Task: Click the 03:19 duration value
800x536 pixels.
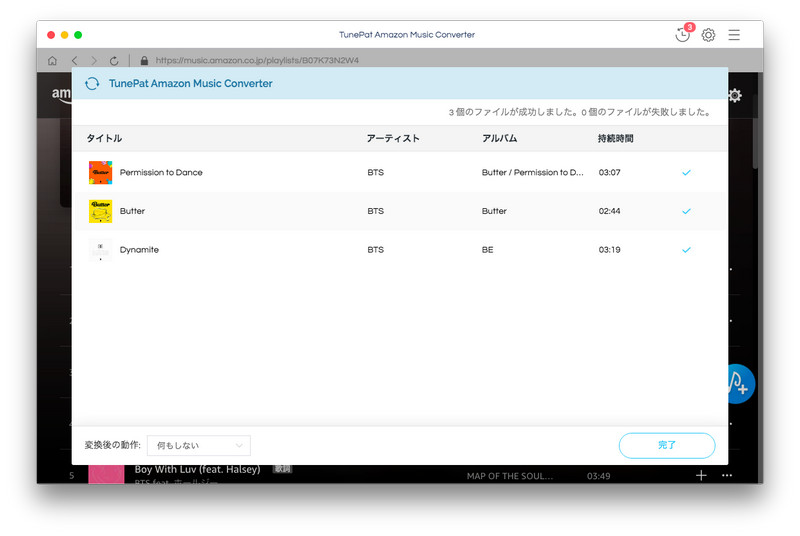Action: point(610,250)
